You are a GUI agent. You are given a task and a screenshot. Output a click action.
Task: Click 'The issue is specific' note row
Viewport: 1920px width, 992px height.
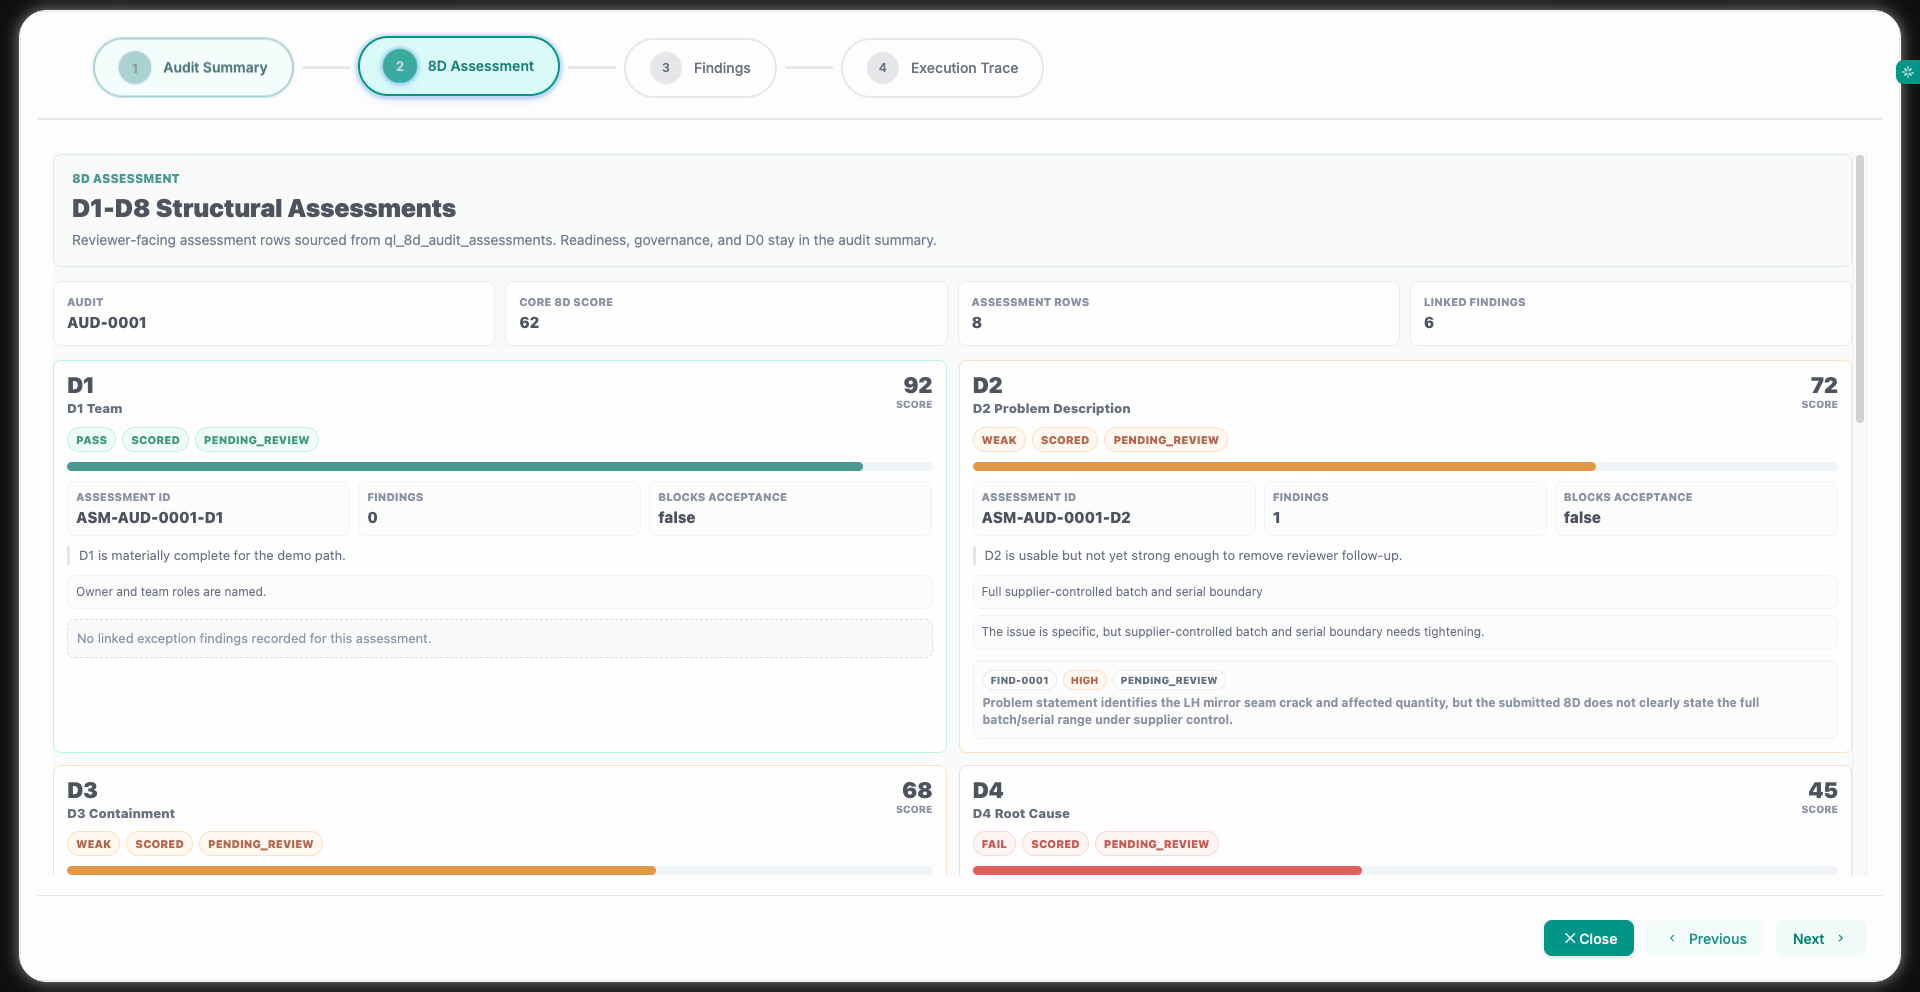click(x=1405, y=632)
